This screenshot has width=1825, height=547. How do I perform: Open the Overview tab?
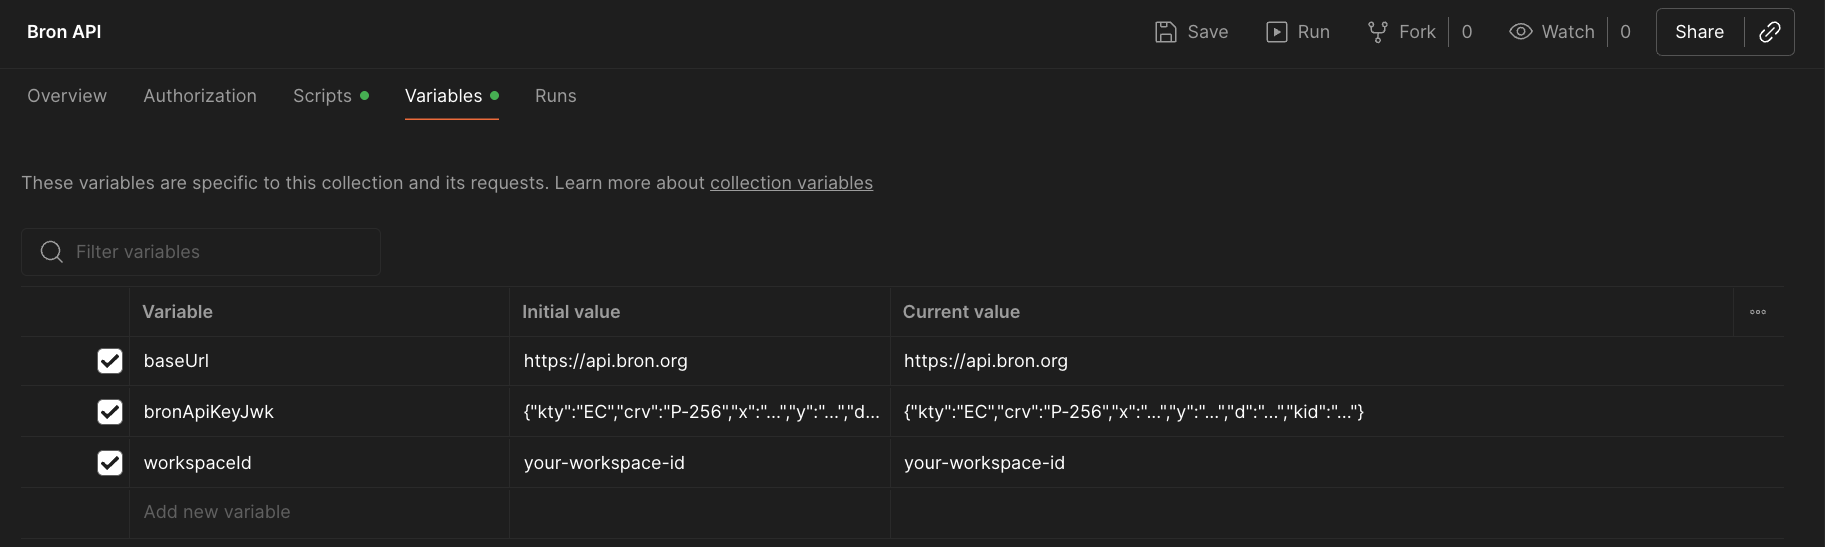point(67,96)
